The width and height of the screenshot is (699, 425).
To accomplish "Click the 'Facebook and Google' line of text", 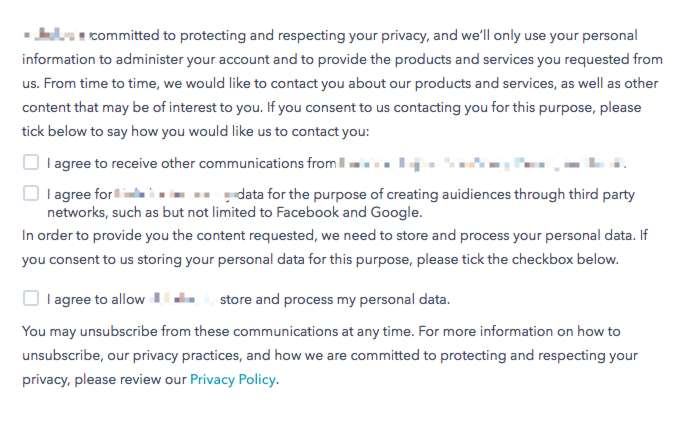I will tap(234, 212).
